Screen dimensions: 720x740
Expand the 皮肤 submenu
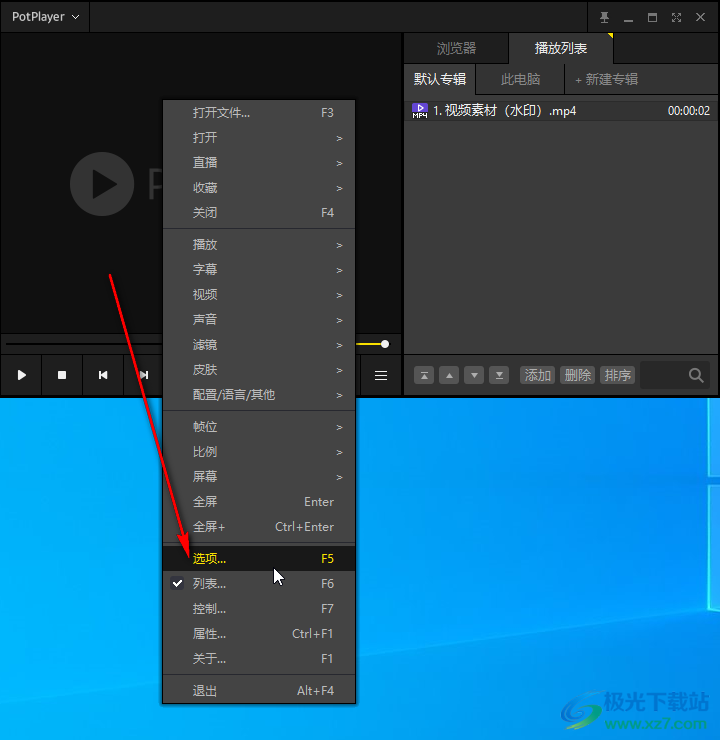click(259, 370)
